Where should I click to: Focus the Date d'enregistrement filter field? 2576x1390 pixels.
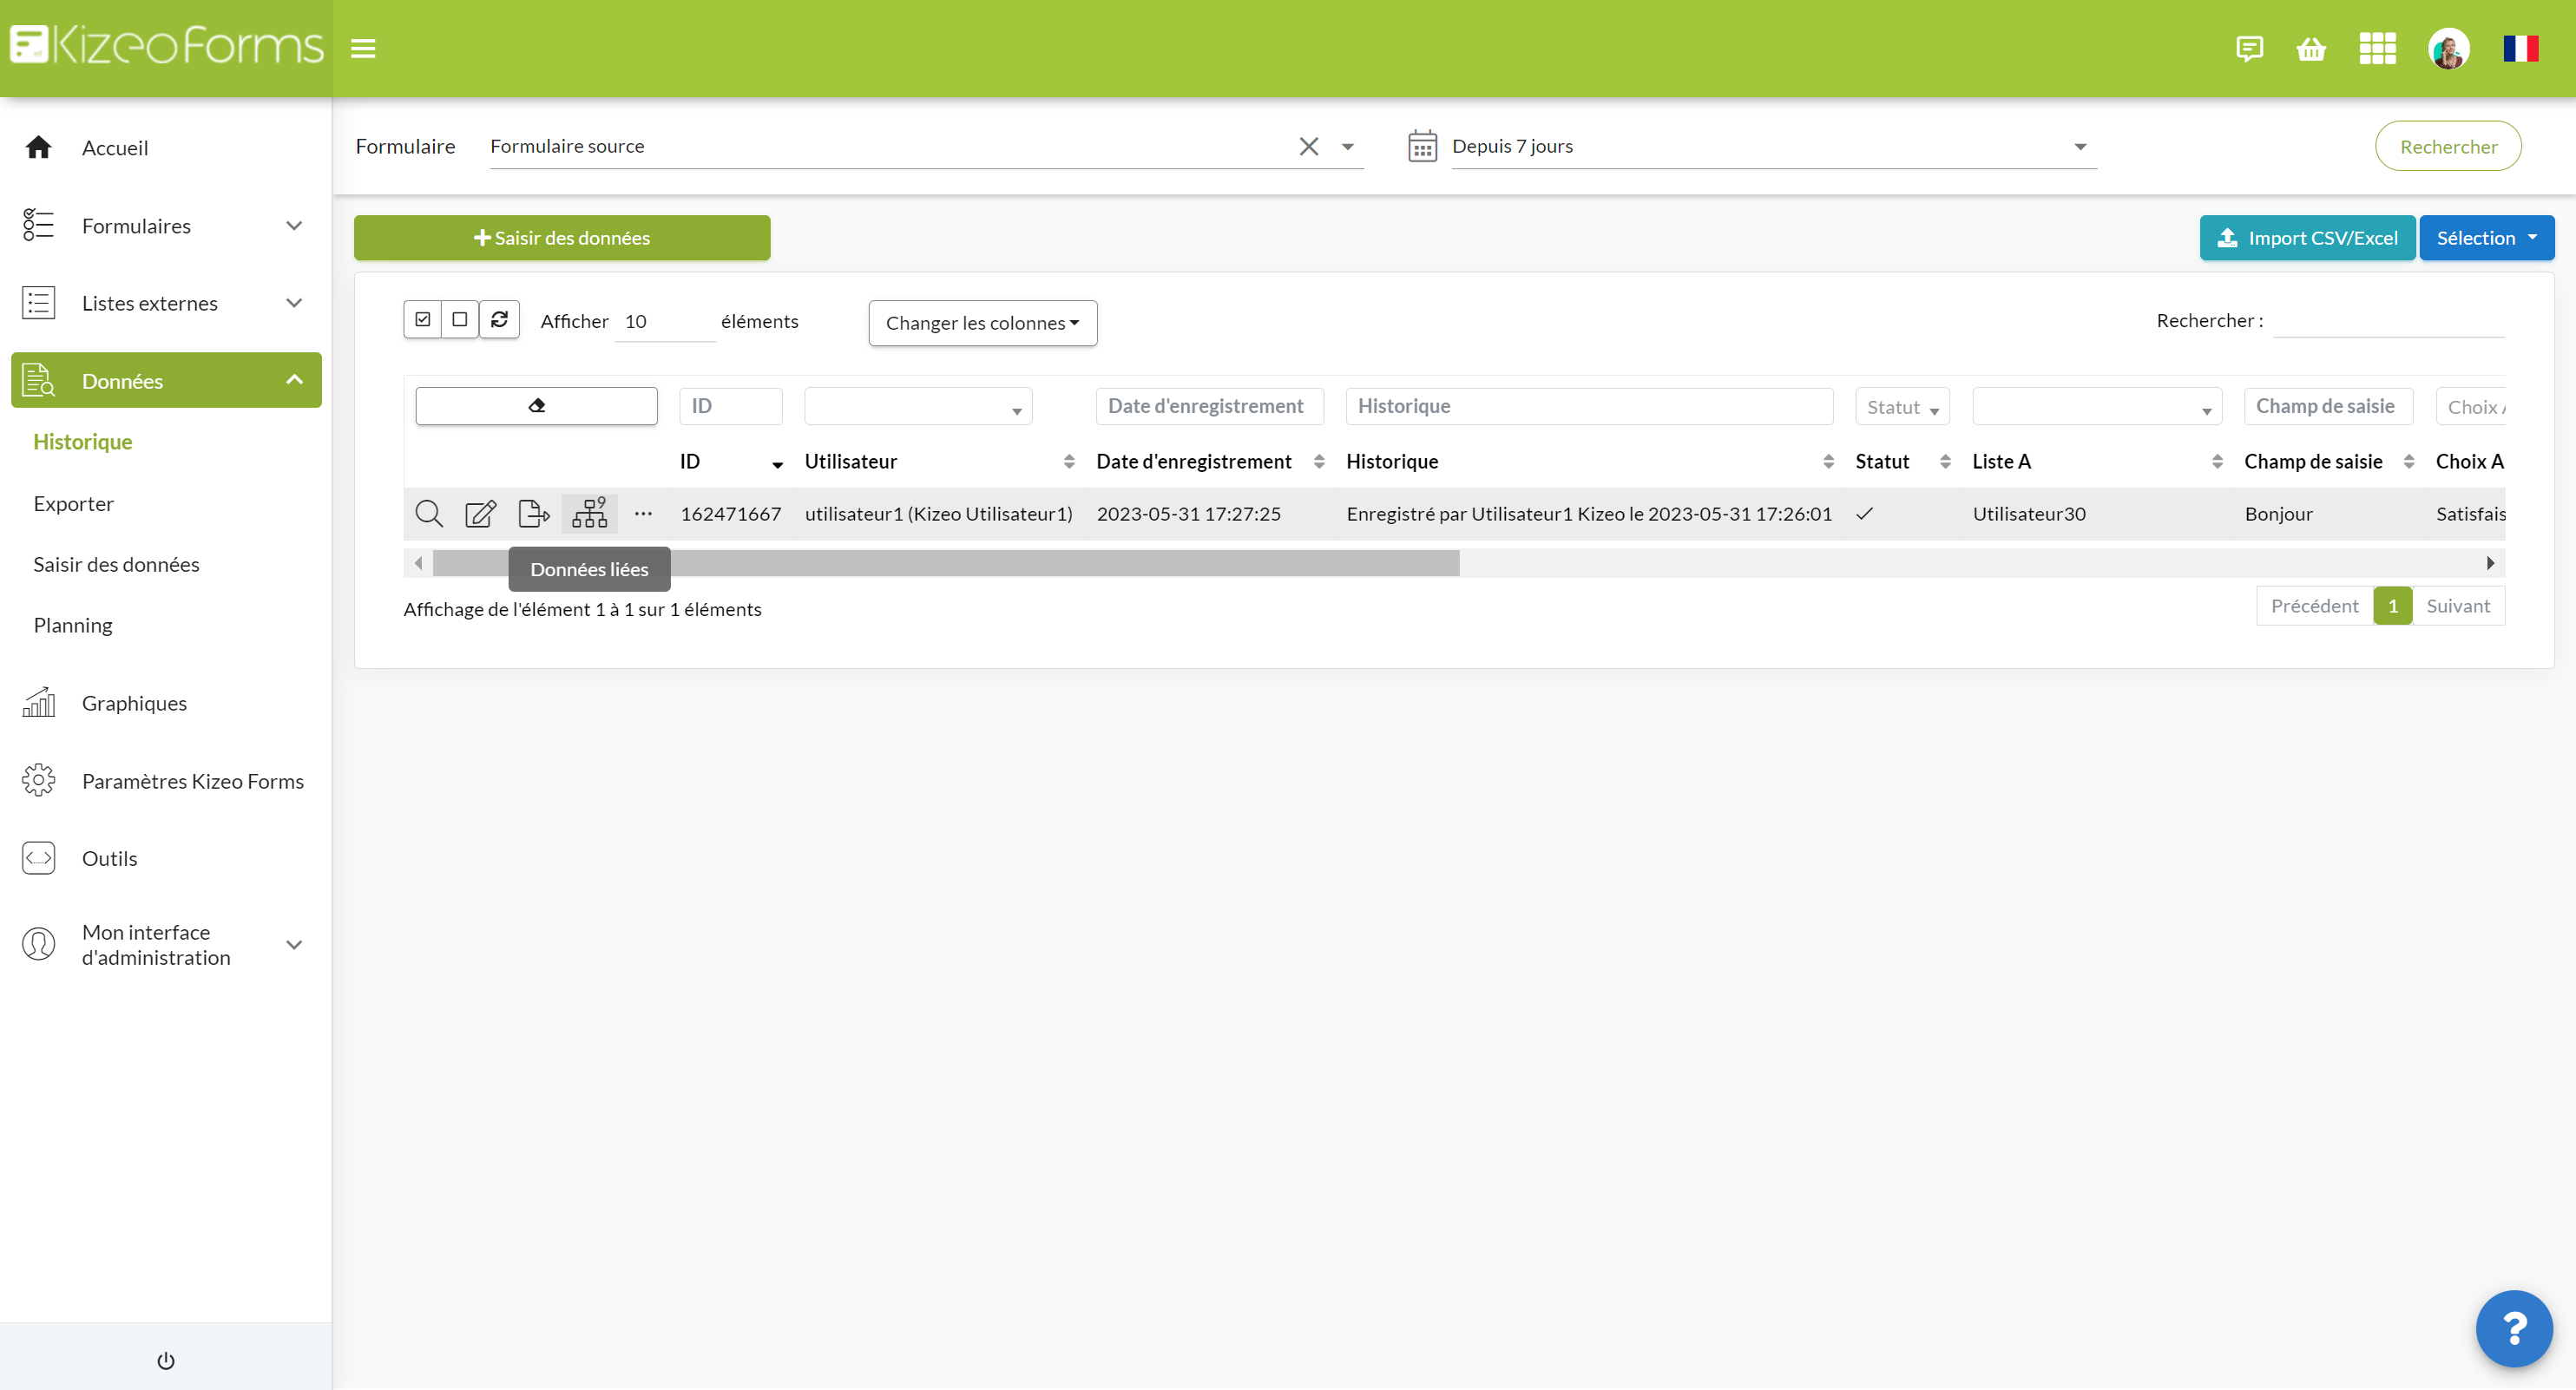[x=1209, y=406]
